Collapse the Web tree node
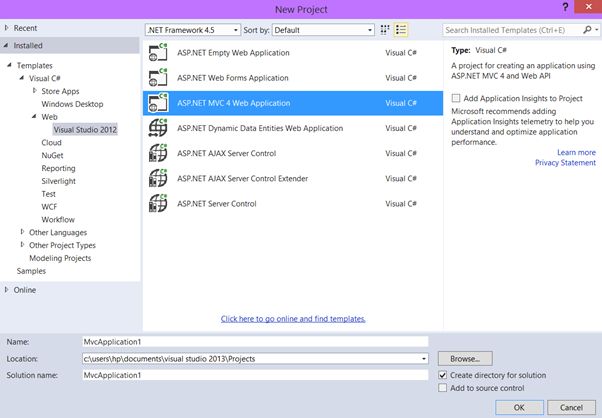 (x=34, y=116)
